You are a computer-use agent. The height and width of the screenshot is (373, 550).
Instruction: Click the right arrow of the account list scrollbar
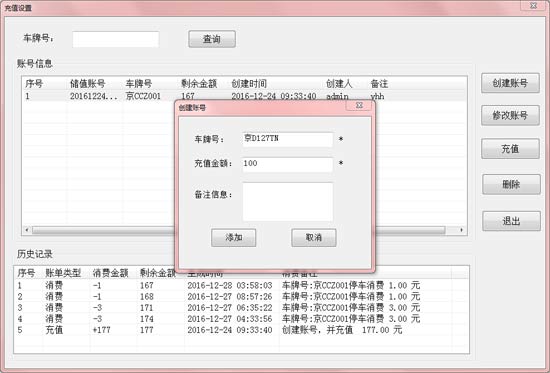tap(461, 230)
